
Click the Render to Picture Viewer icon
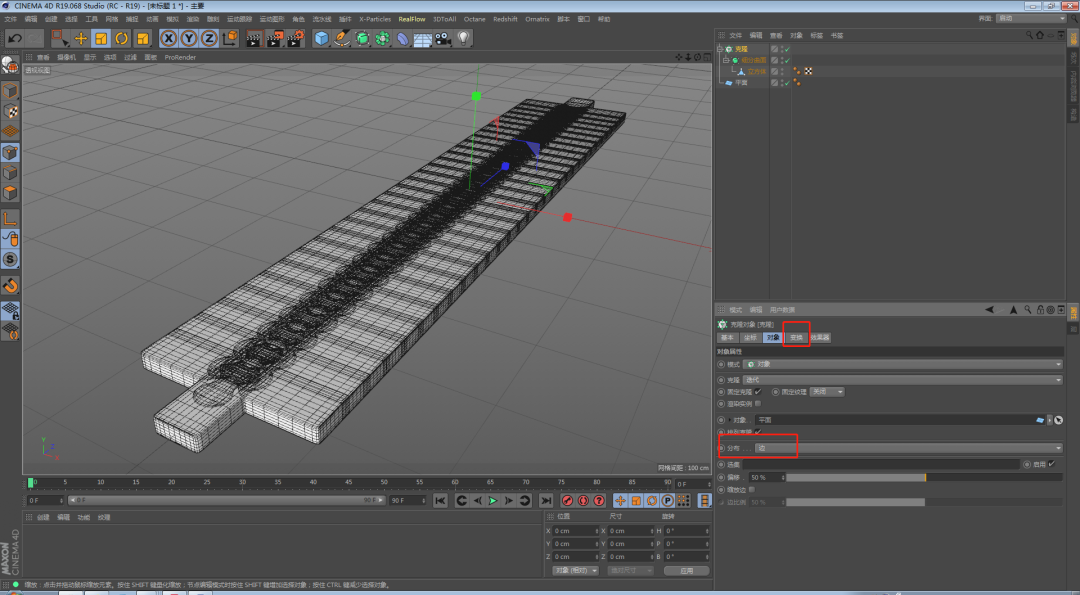click(274, 38)
